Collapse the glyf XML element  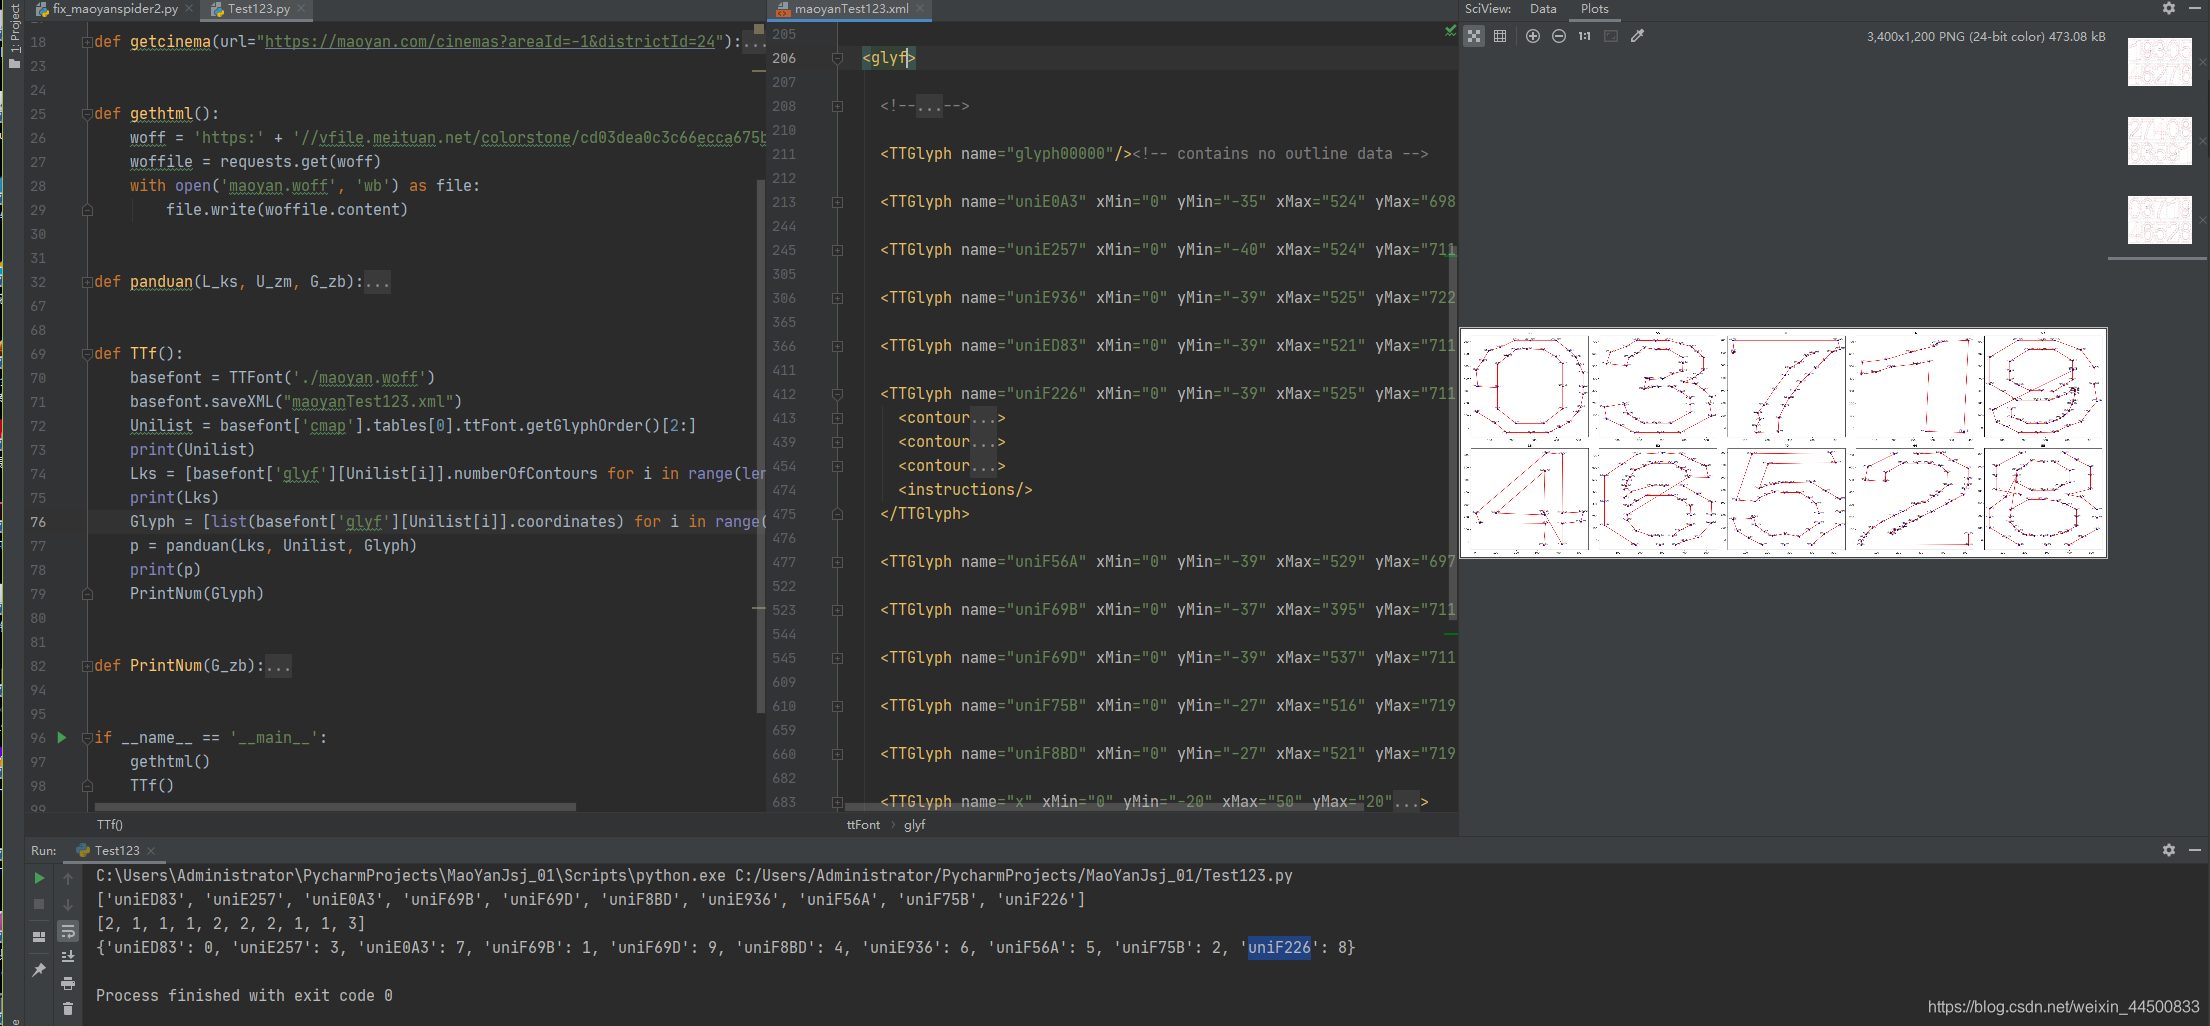pos(837,58)
